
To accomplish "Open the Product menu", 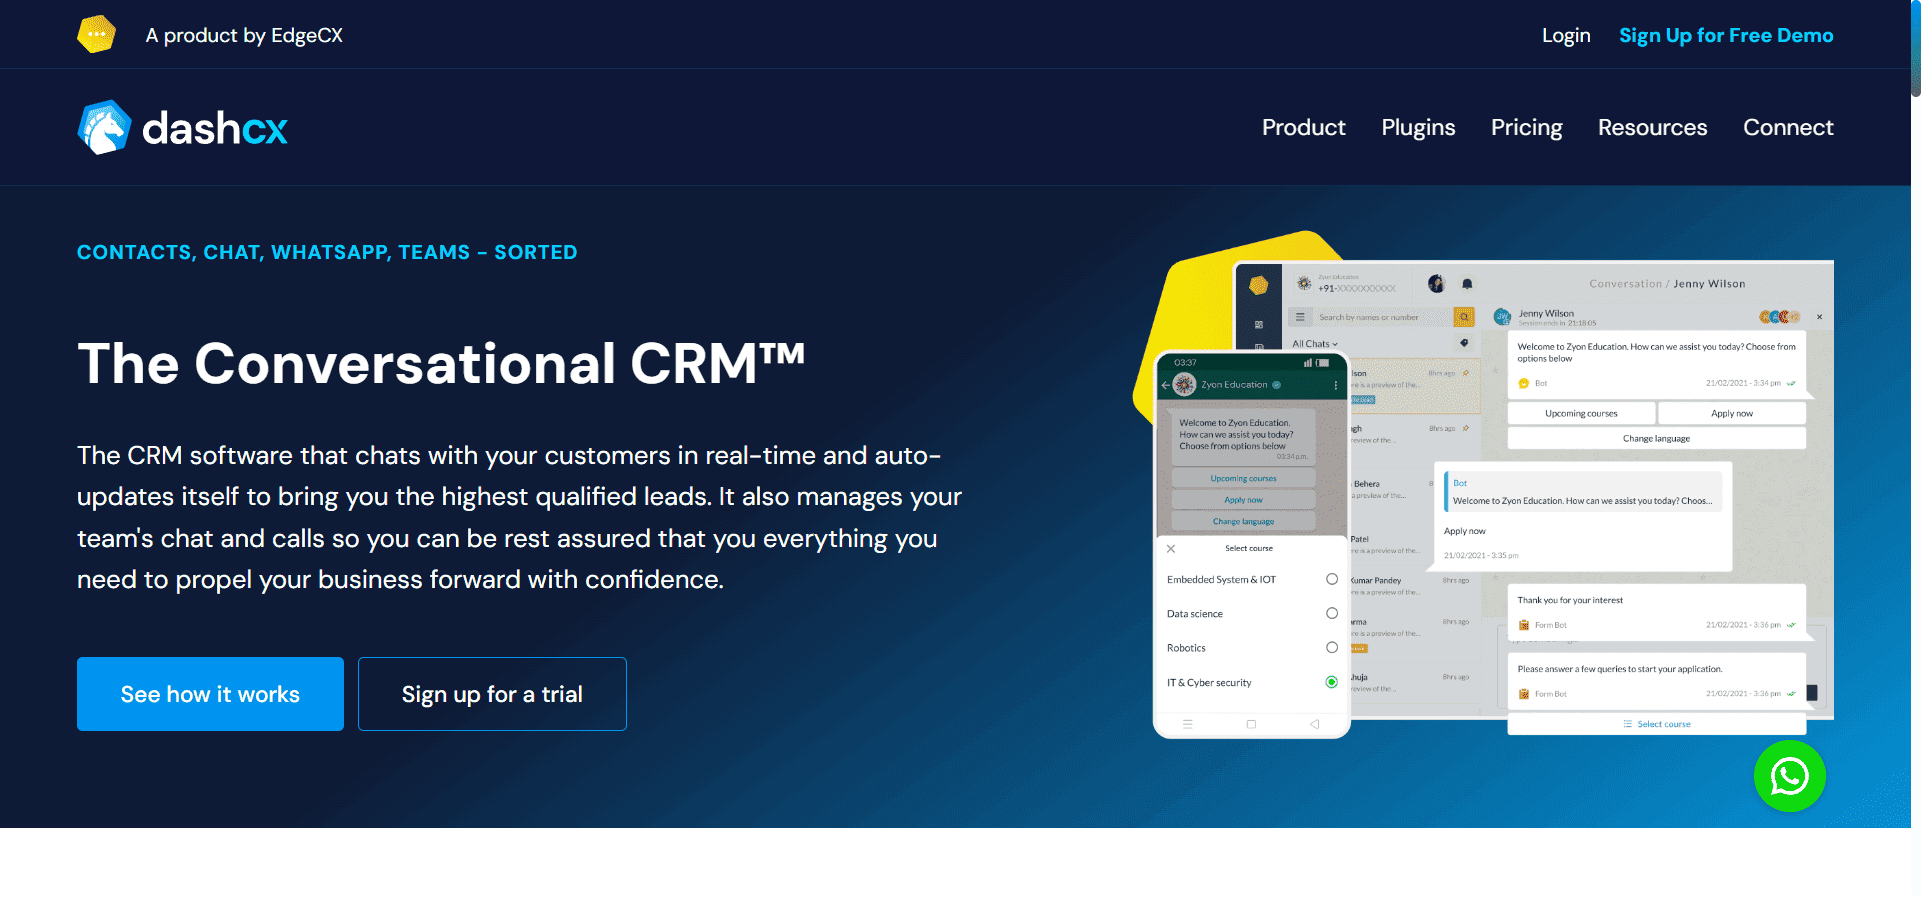I will (1303, 128).
